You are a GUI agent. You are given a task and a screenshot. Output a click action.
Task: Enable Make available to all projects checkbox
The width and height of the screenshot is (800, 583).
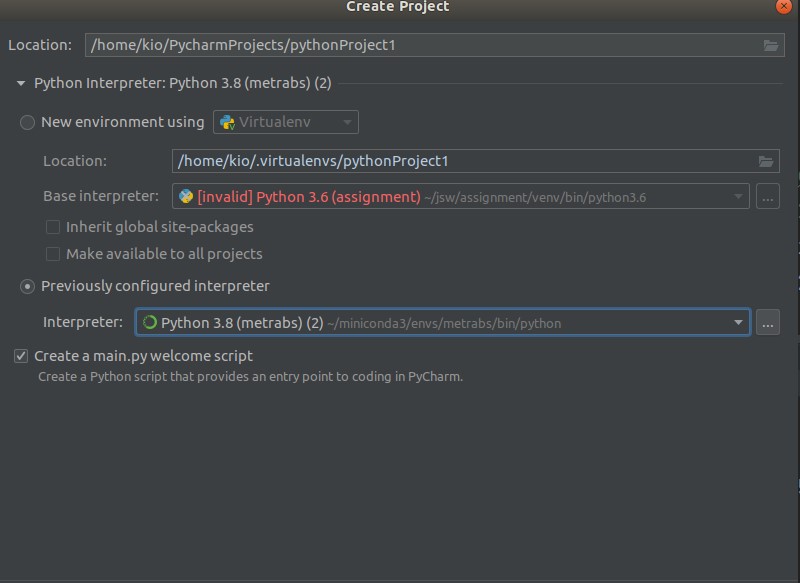53,254
